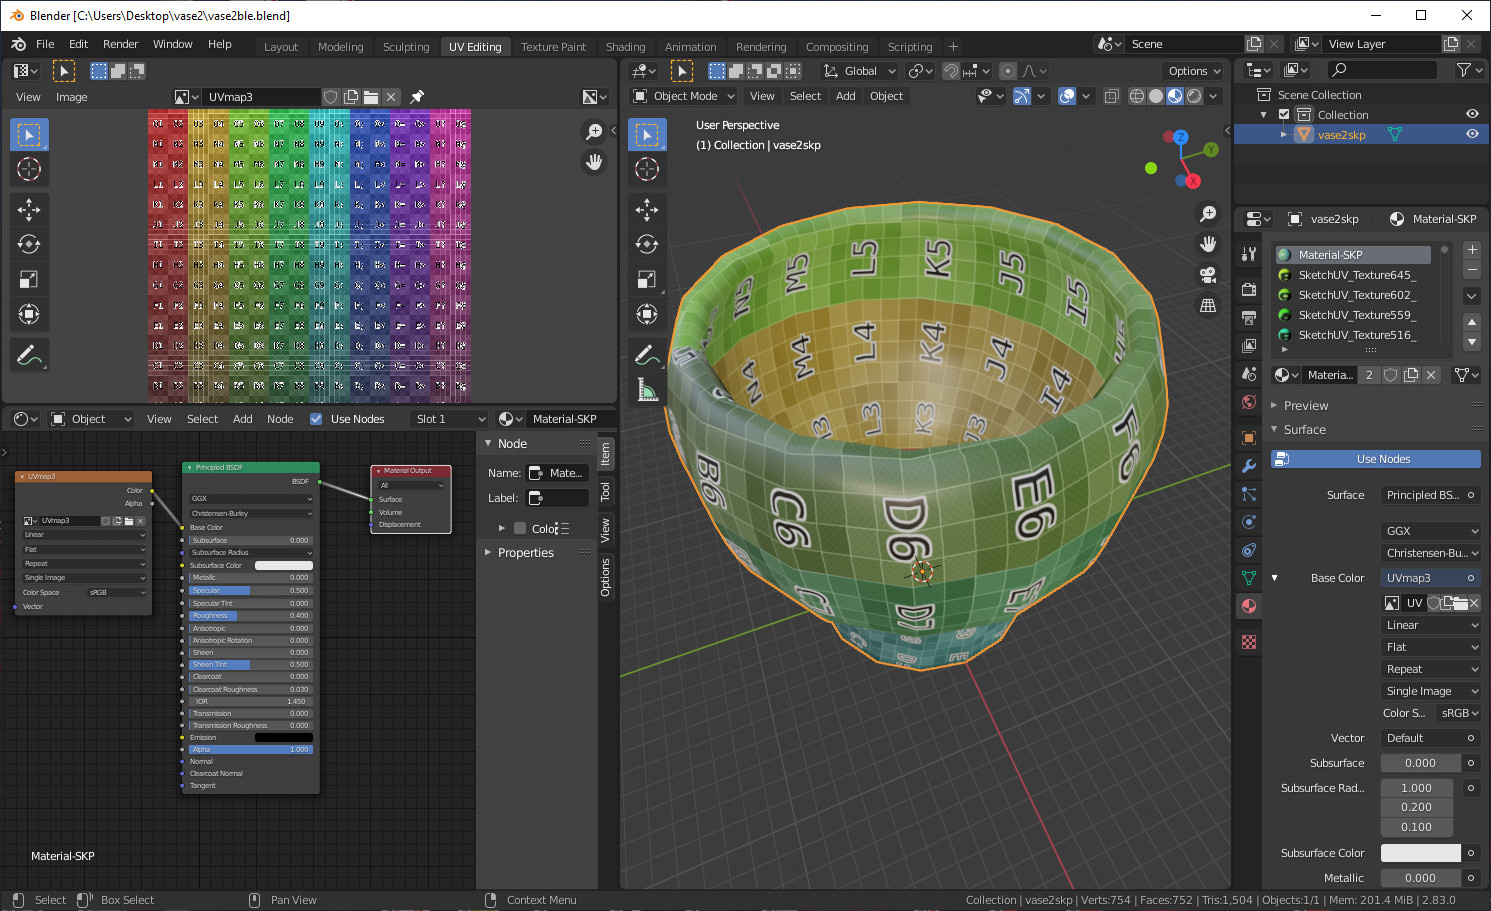This screenshot has height=911, width=1491.
Task: Uncheck the Use Nodes checkbox
Action: (316, 419)
